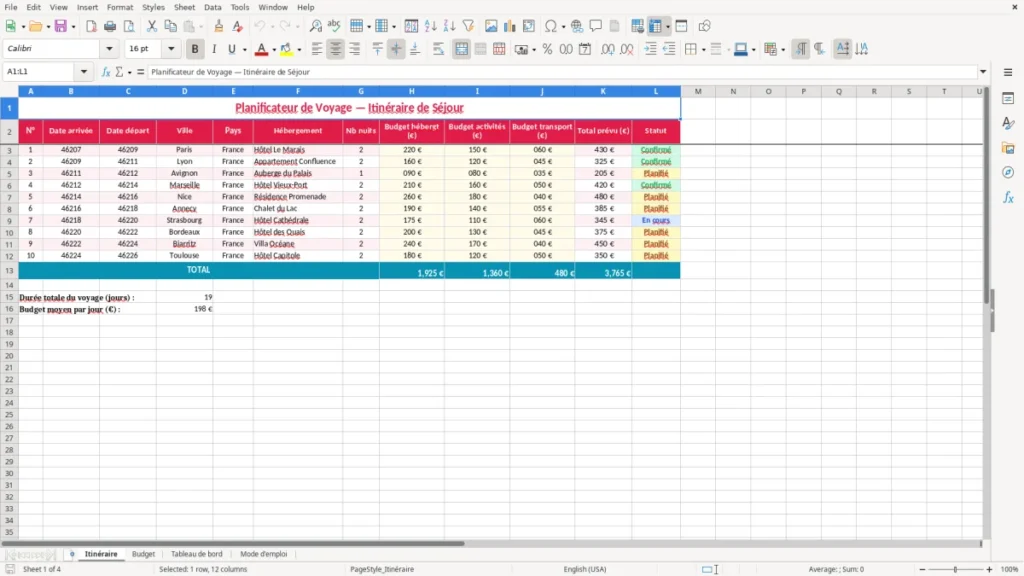Insert a comment with the speech bubble icon

click(x=596, y=26)
